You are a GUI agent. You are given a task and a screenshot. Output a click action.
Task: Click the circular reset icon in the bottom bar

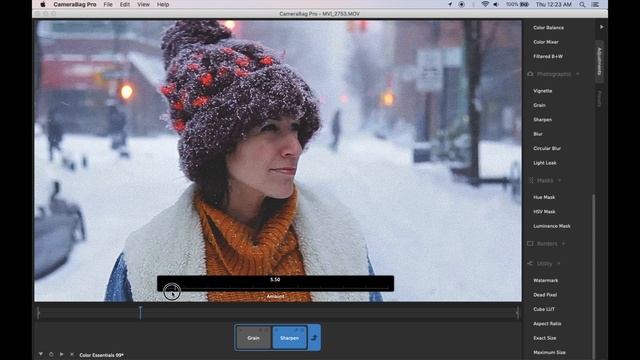click(x=51, y=355)
